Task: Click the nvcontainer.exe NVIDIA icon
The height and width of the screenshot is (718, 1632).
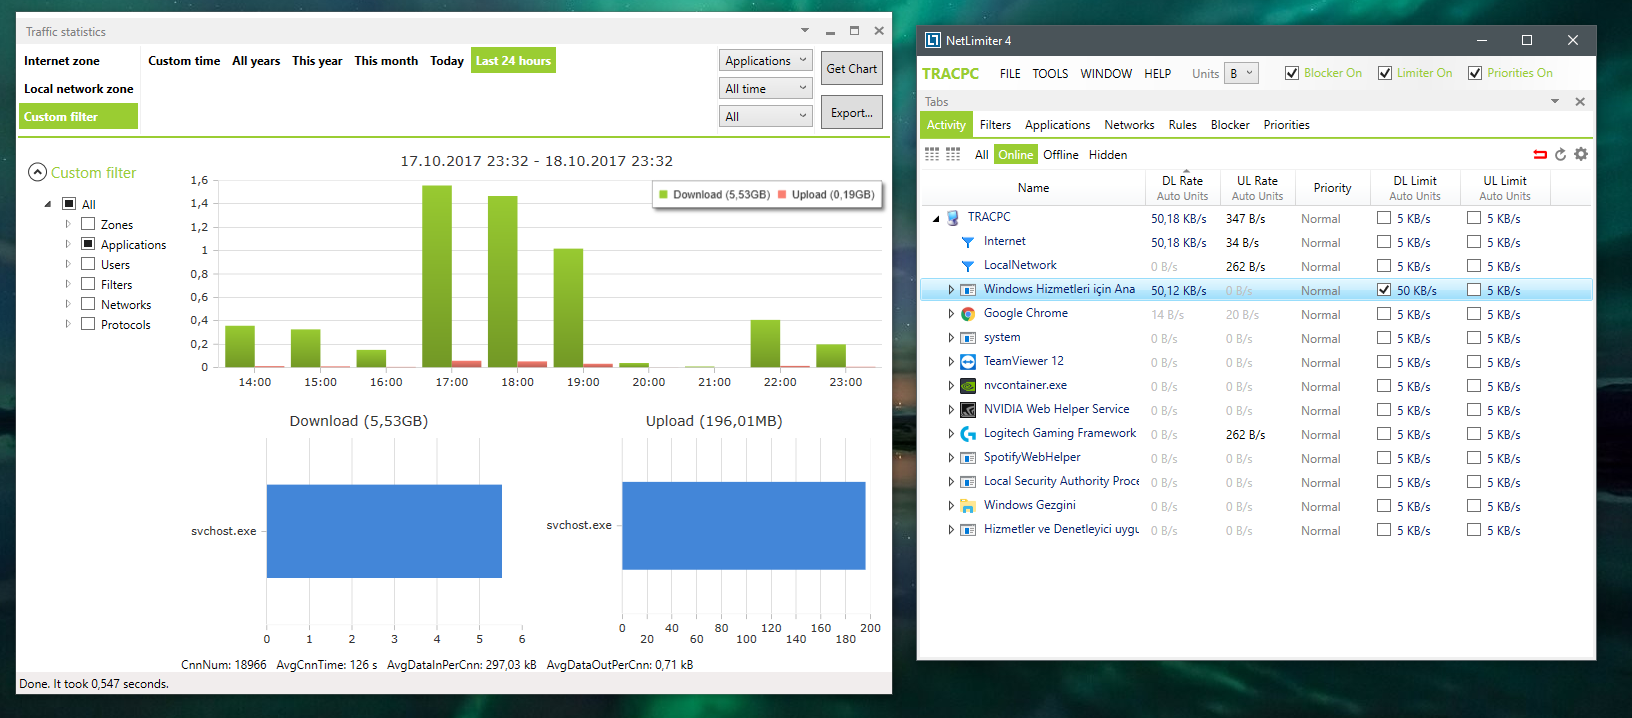Action: pos(968,386)
